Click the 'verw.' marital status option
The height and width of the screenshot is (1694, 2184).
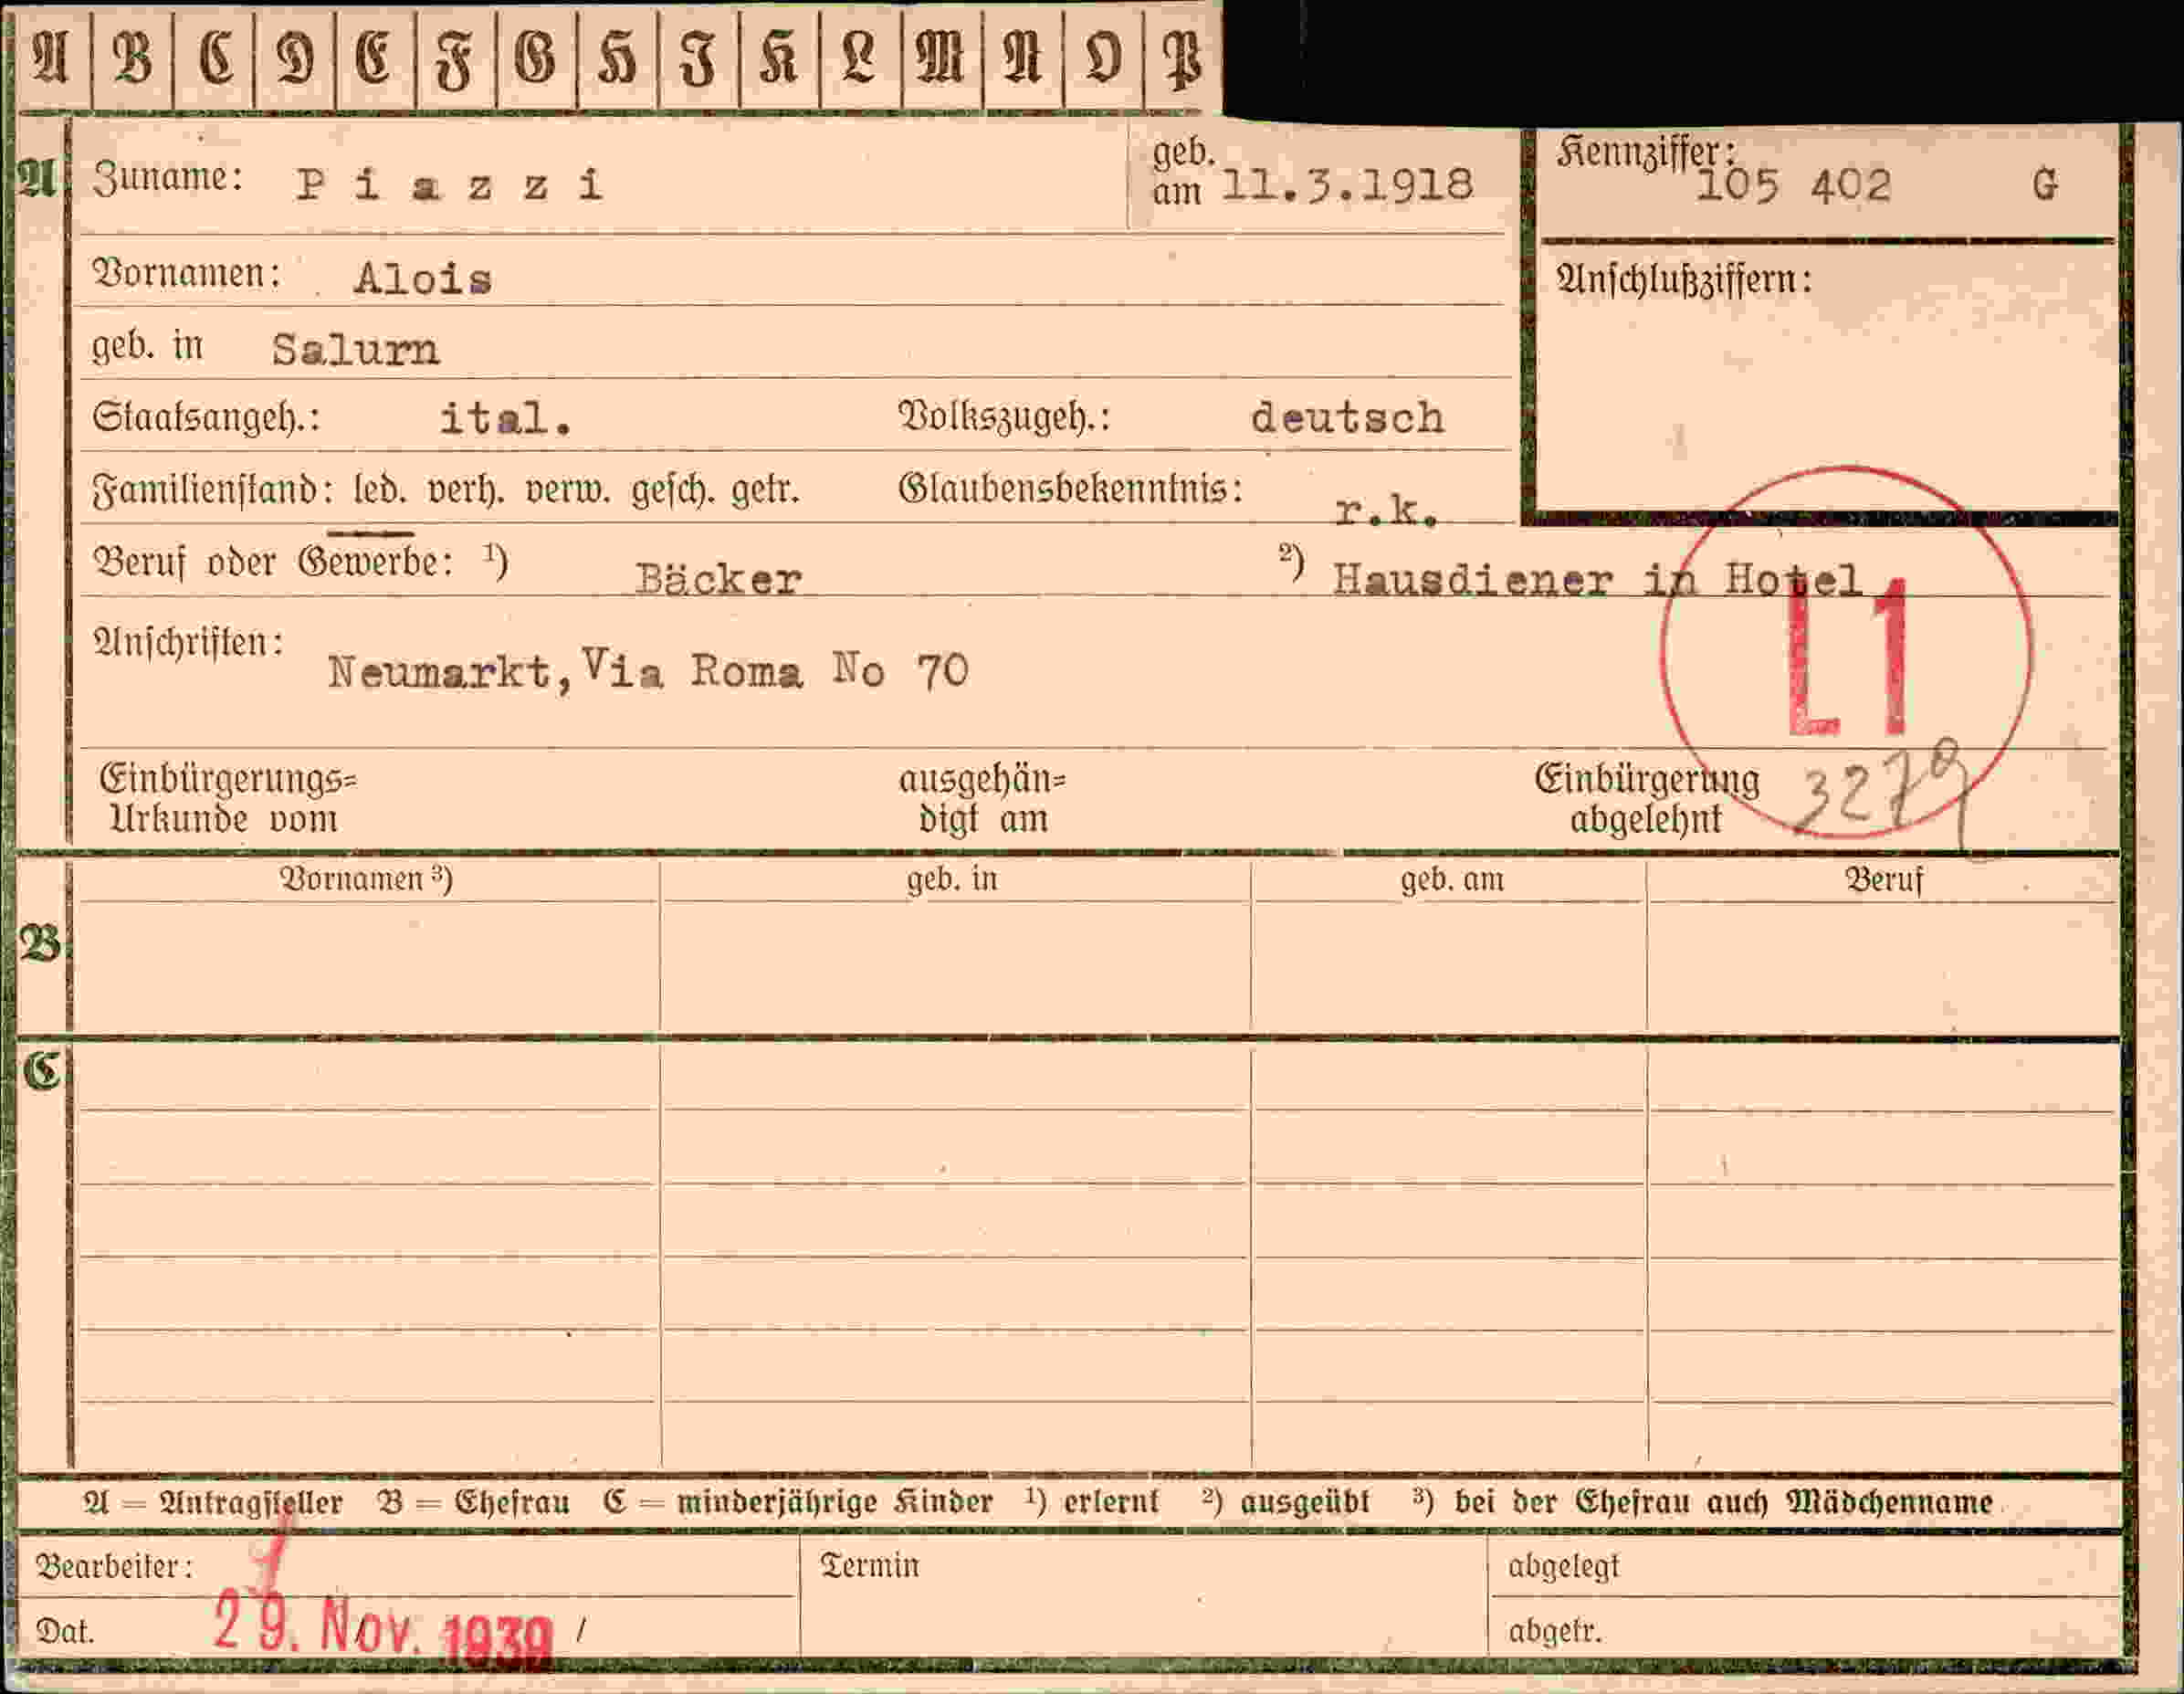[x=567, y=491]
